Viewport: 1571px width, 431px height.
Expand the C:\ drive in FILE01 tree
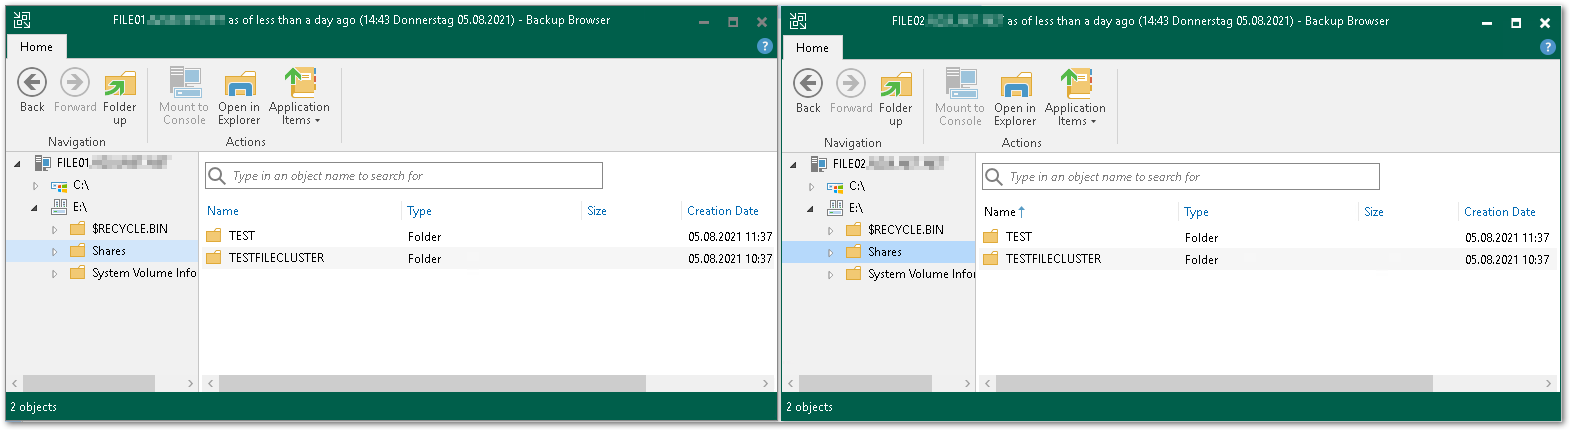35,186
